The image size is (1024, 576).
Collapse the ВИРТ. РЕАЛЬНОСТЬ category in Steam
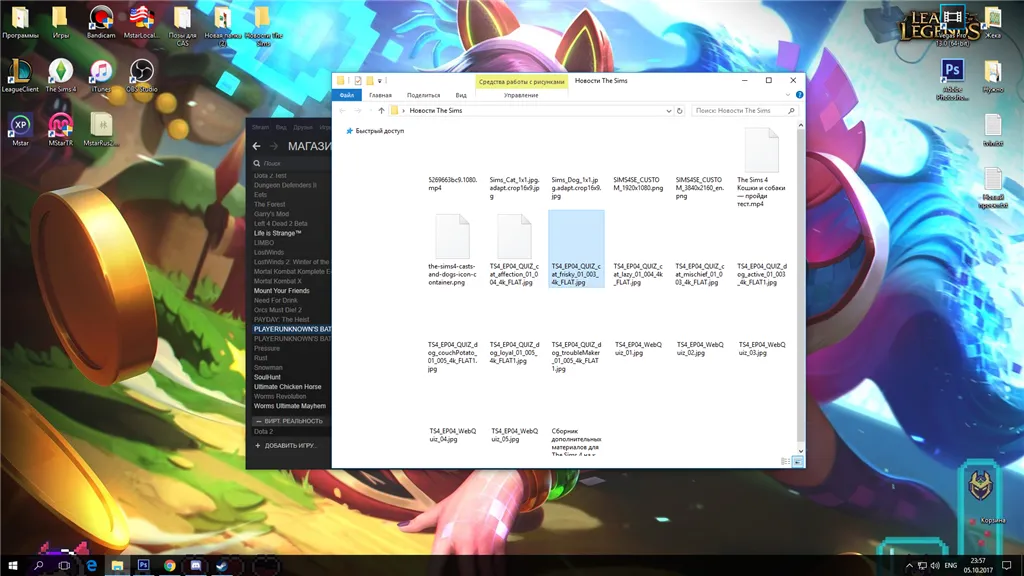259,421
